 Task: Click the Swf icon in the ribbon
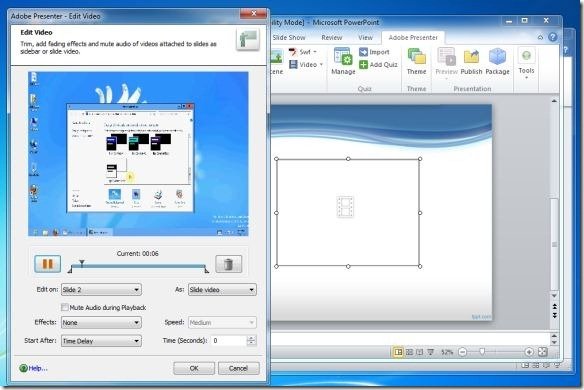pyautogui.click(x=293, y=52)
